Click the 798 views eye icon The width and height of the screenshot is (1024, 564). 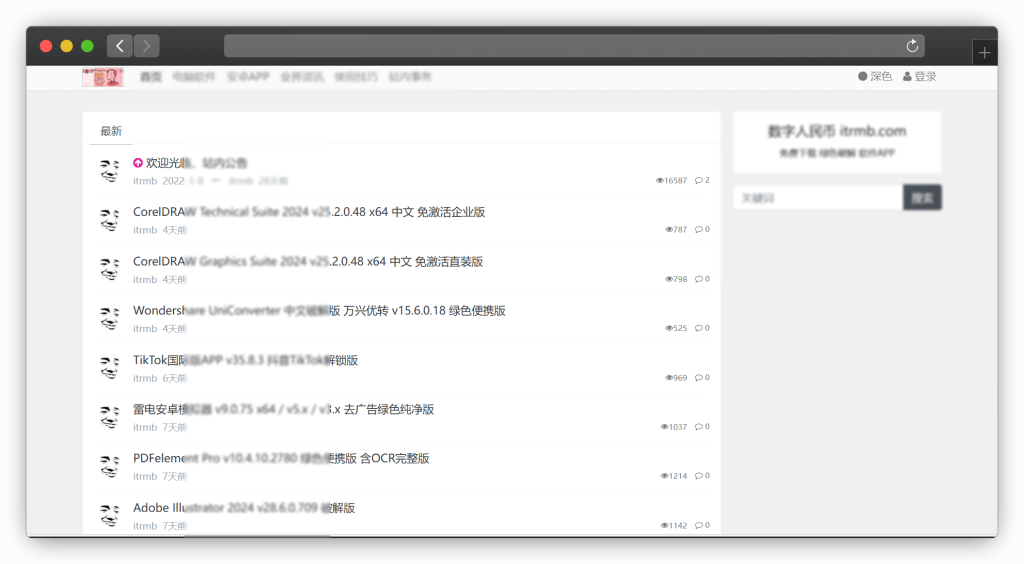pos(669,279)
